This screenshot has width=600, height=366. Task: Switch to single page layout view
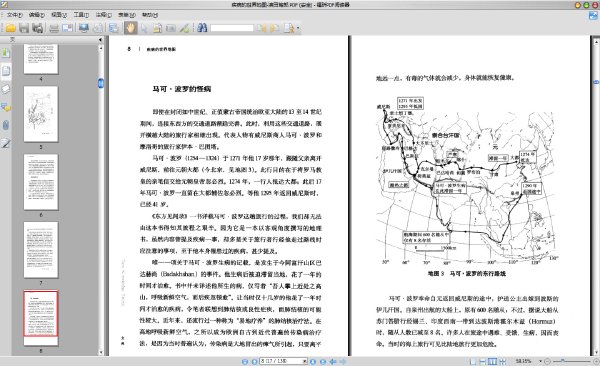point(473,361)
